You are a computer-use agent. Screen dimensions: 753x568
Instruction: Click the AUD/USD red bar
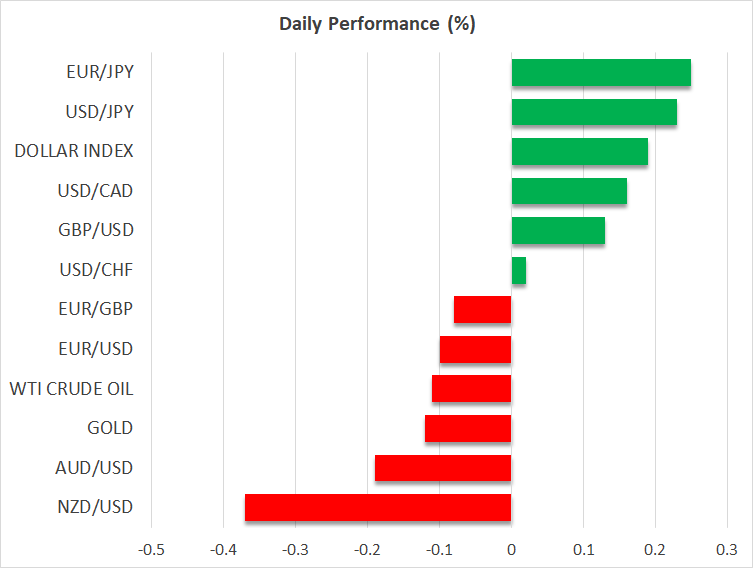coord(442,468)
